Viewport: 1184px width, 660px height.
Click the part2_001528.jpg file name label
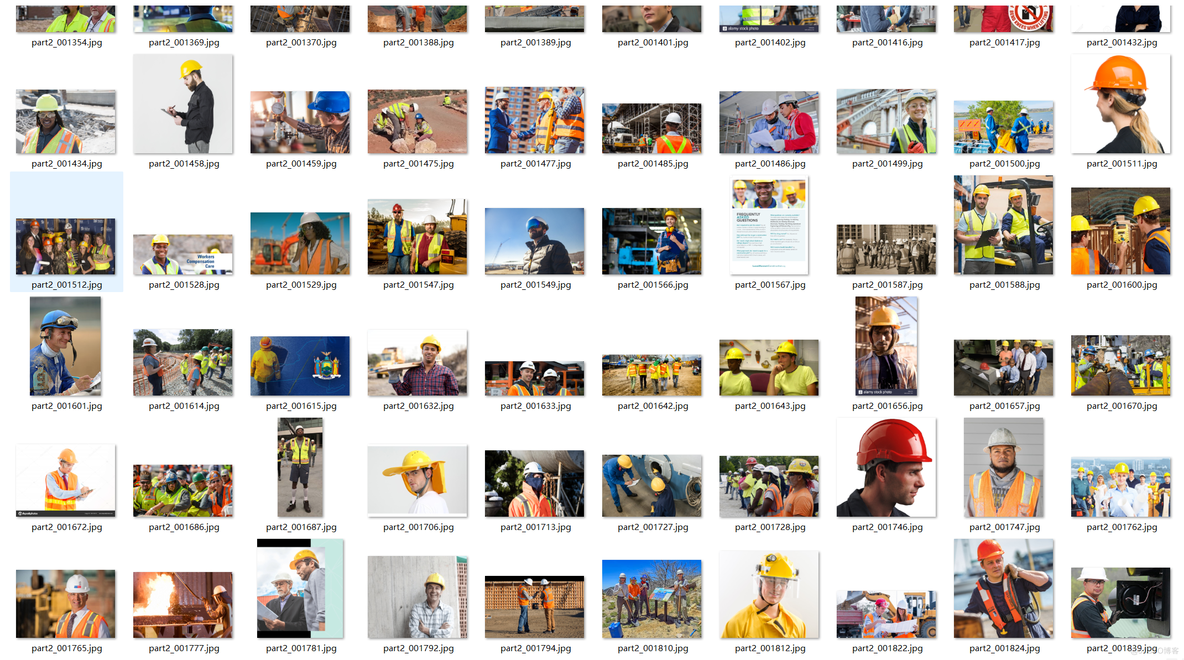click(x=183, y=285)
